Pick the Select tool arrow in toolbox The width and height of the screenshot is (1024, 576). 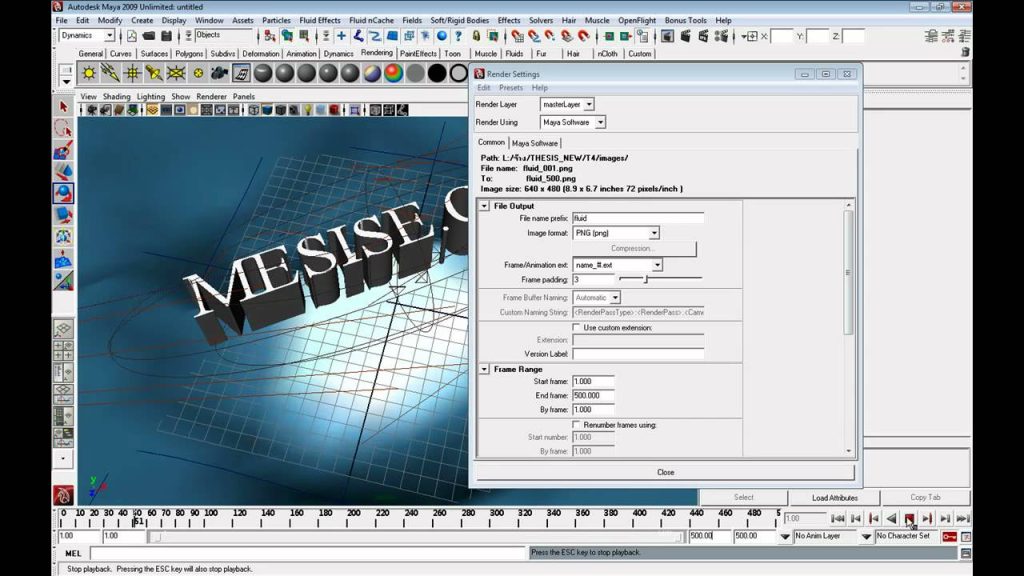coord(63,106)
